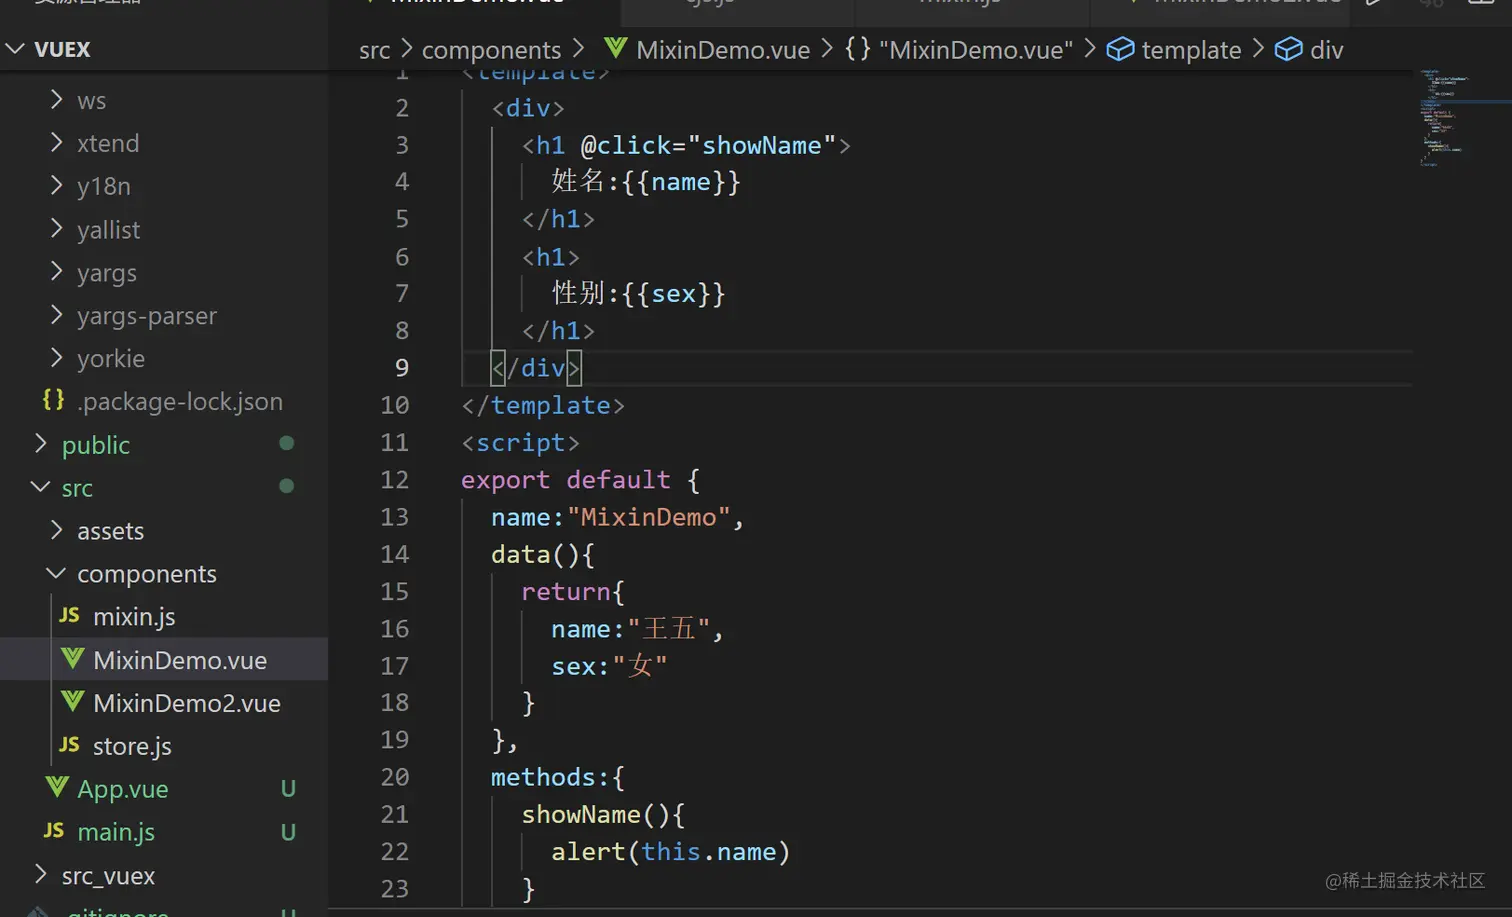The height and width of the screenshot is (917, 1512).
Task: Expand the yargs folder
Action: [56, 271]
